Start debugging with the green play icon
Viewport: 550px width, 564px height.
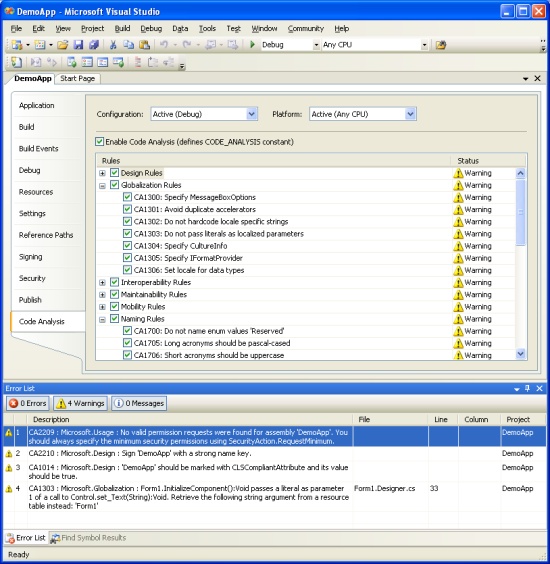point(252,44)
